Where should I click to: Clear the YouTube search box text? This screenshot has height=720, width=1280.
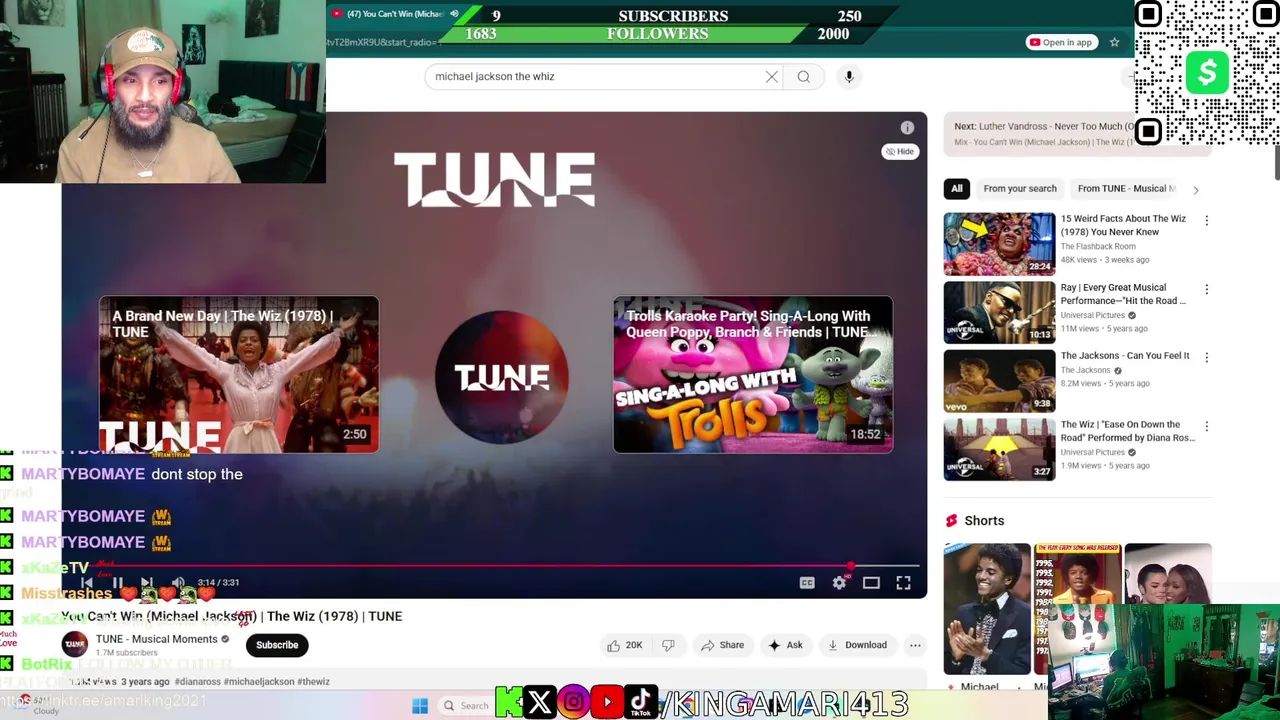(x=772, y=77)
